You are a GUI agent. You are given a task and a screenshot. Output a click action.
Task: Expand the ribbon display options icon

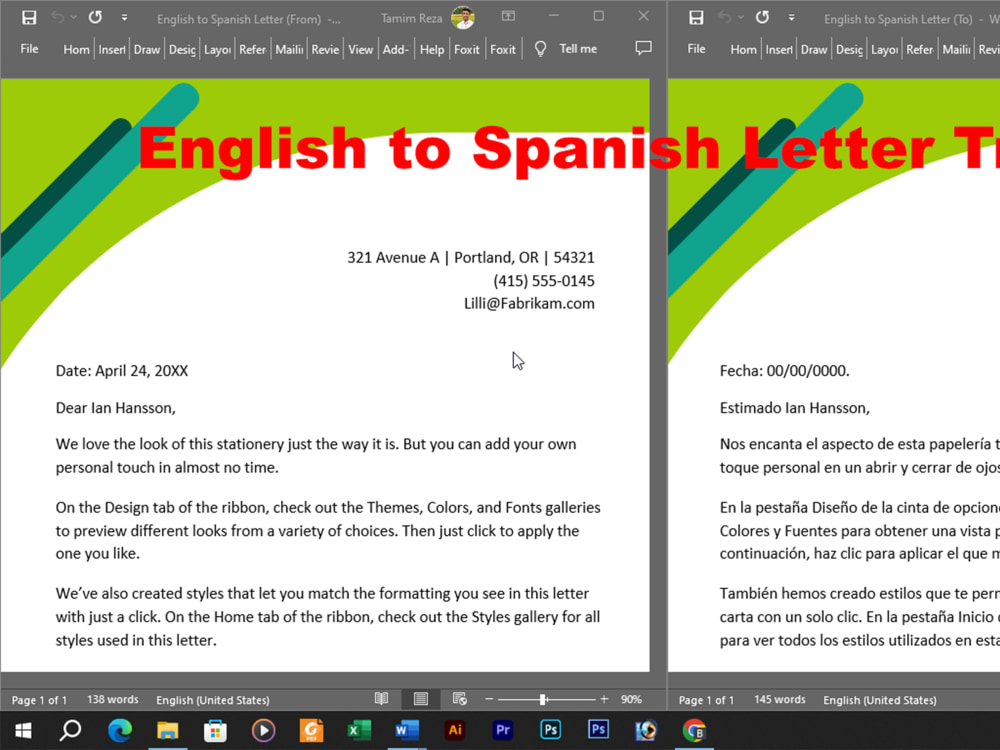508,17
